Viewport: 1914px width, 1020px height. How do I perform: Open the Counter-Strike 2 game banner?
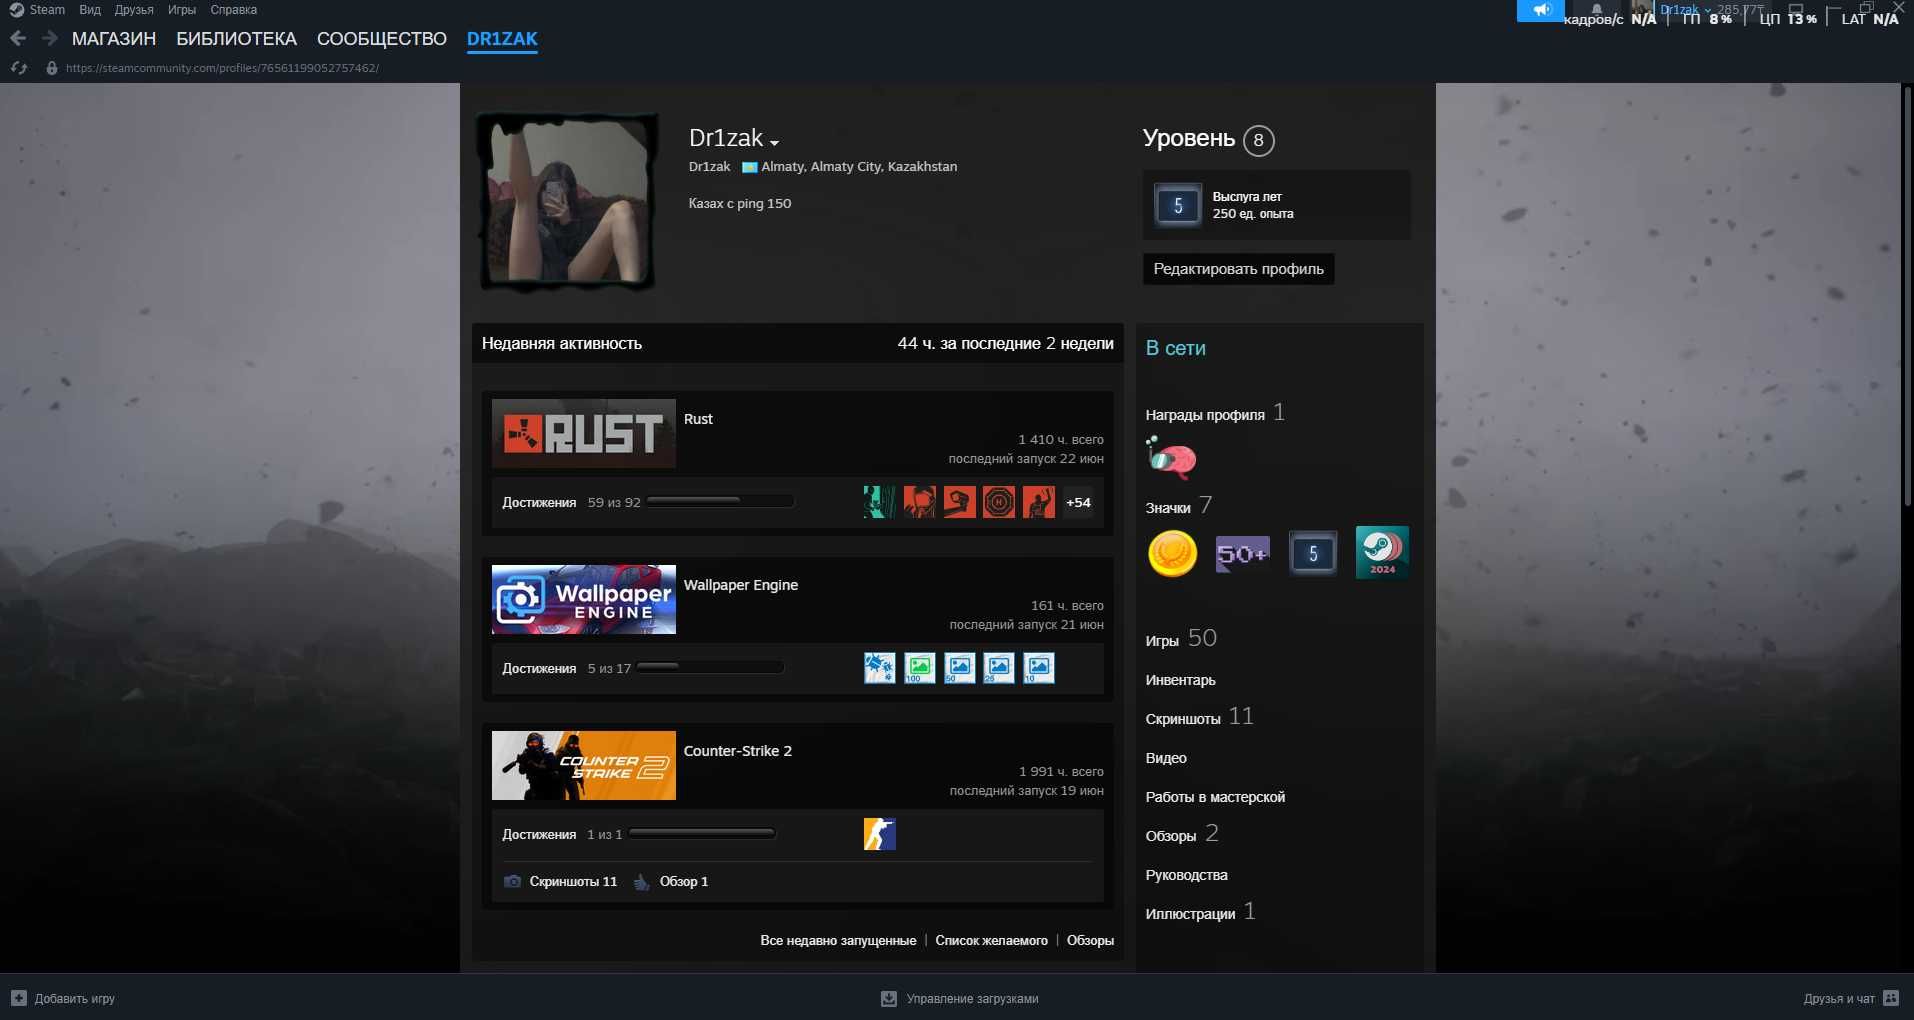coord(584,765)
